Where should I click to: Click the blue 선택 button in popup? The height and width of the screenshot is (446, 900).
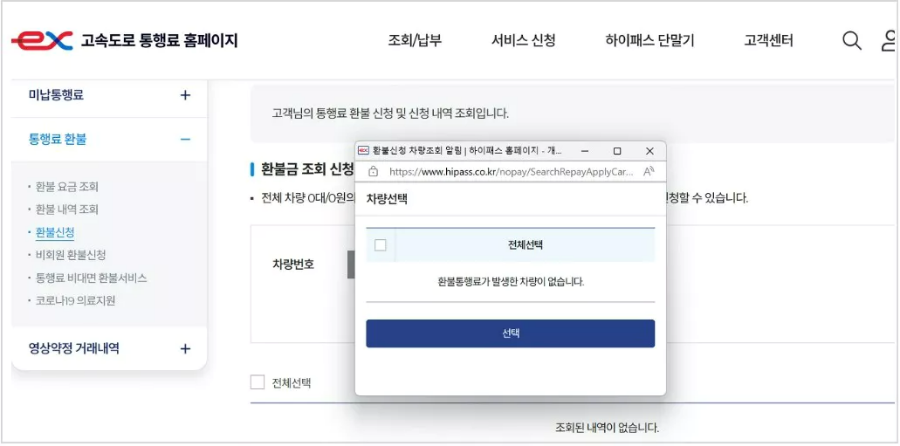click(510, 333)
